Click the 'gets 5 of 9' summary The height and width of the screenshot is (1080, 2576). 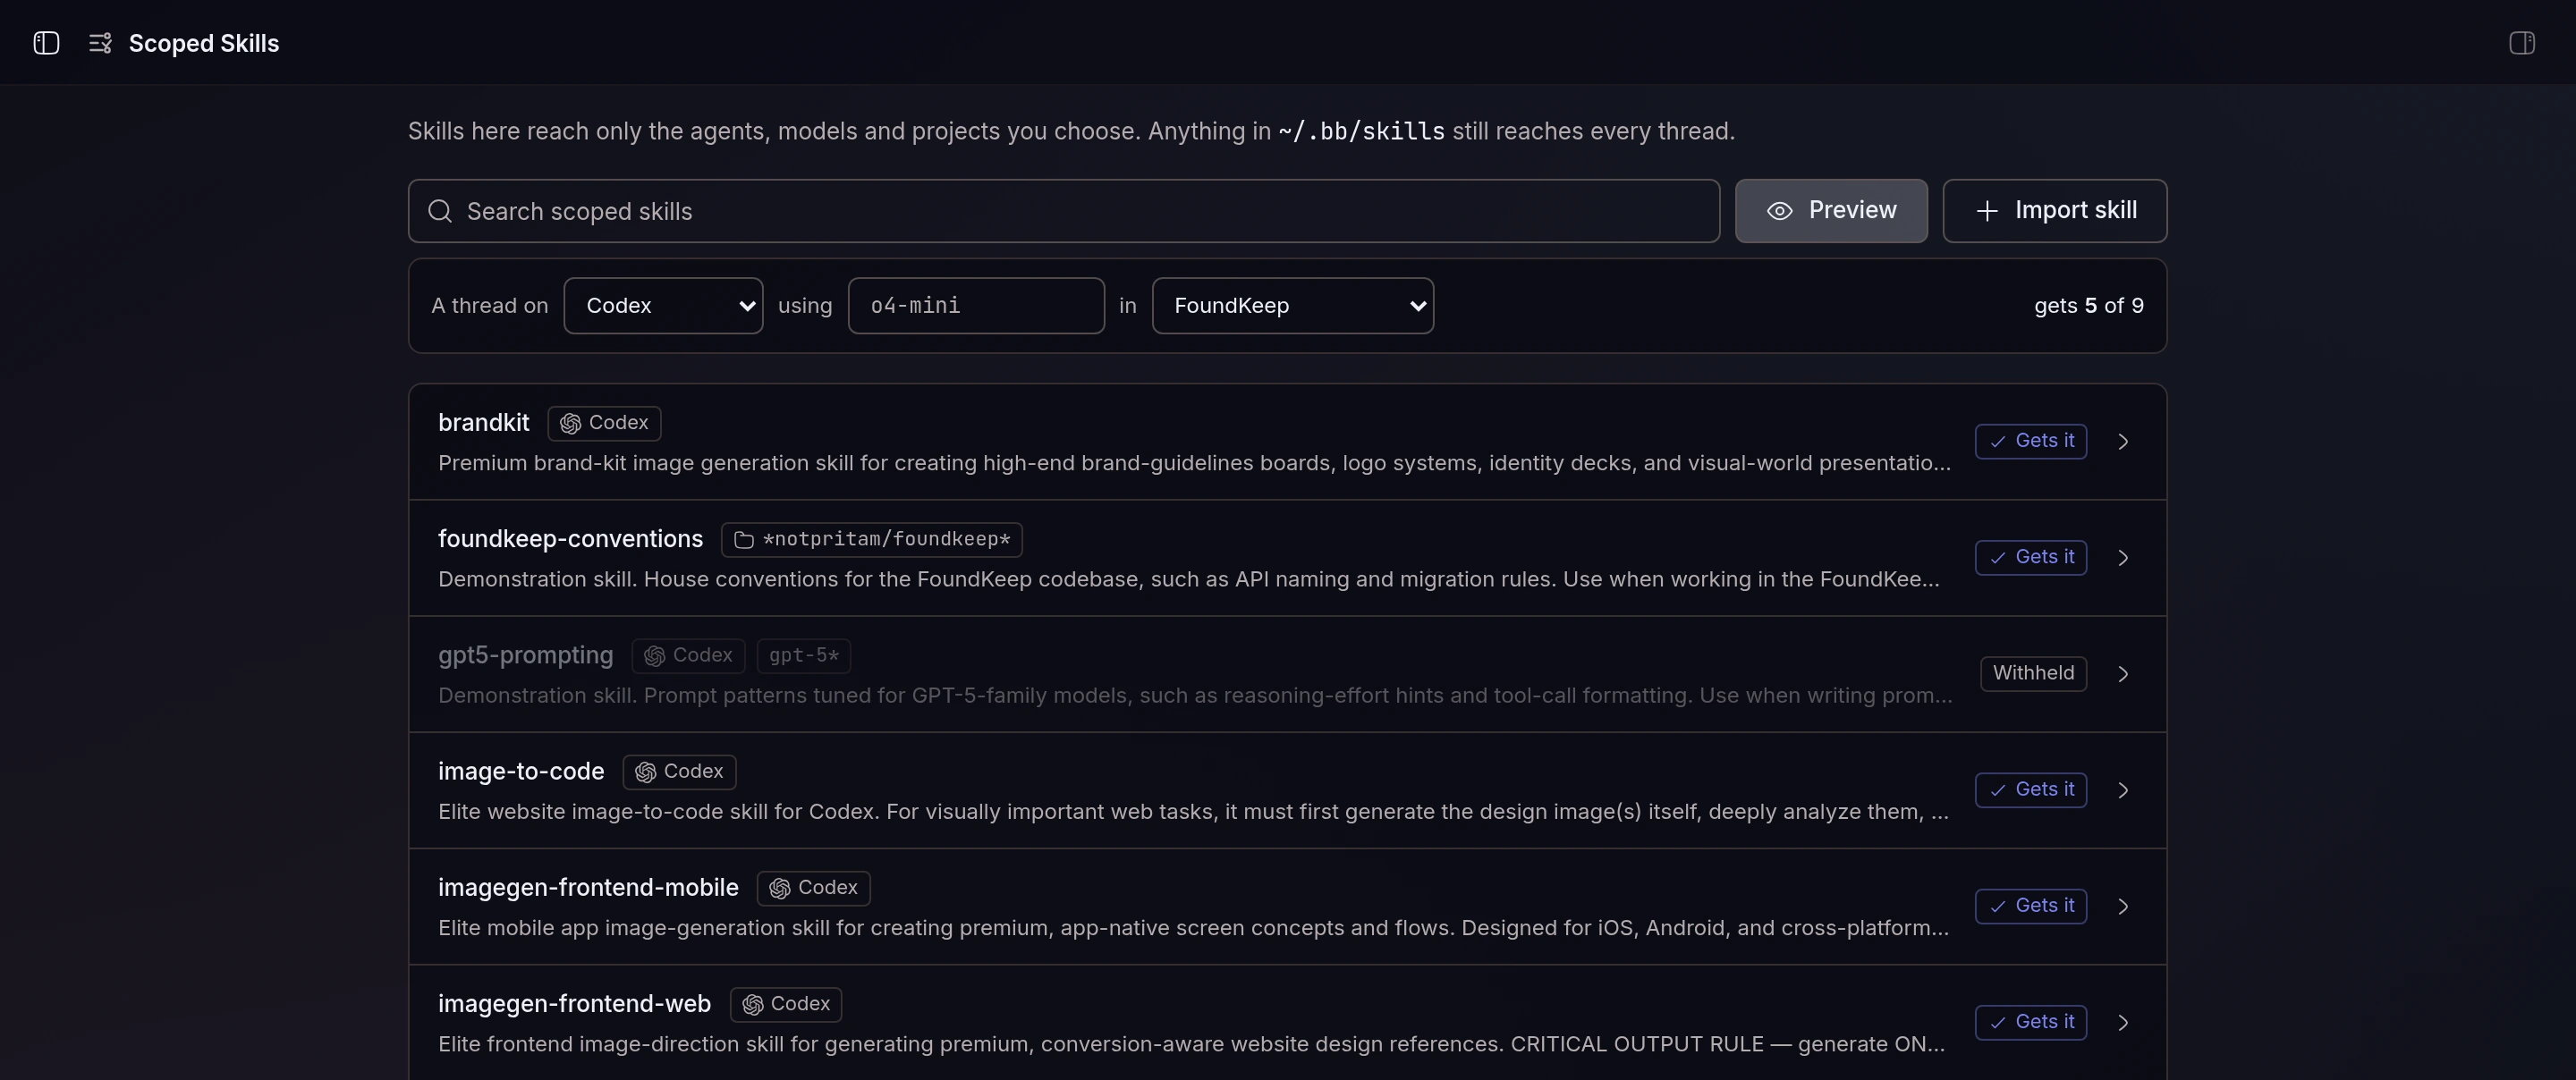point(2088,306)
